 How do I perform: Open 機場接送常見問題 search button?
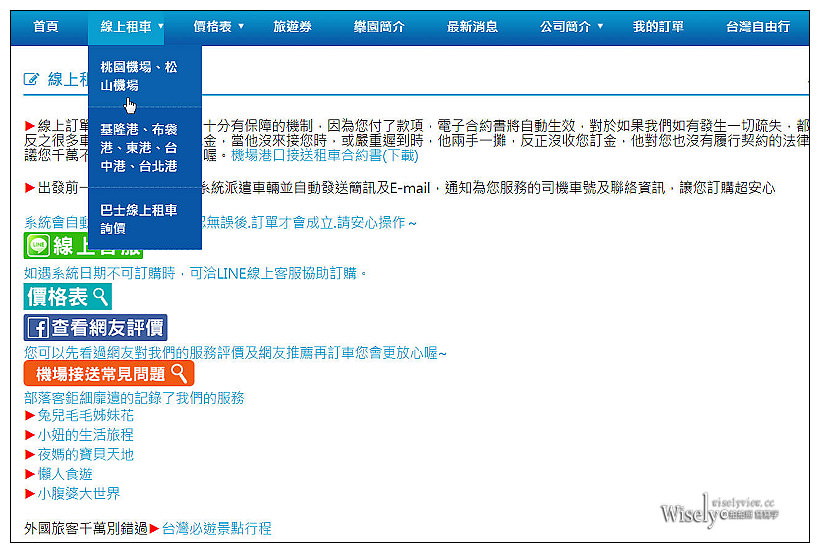click(109, 374)
